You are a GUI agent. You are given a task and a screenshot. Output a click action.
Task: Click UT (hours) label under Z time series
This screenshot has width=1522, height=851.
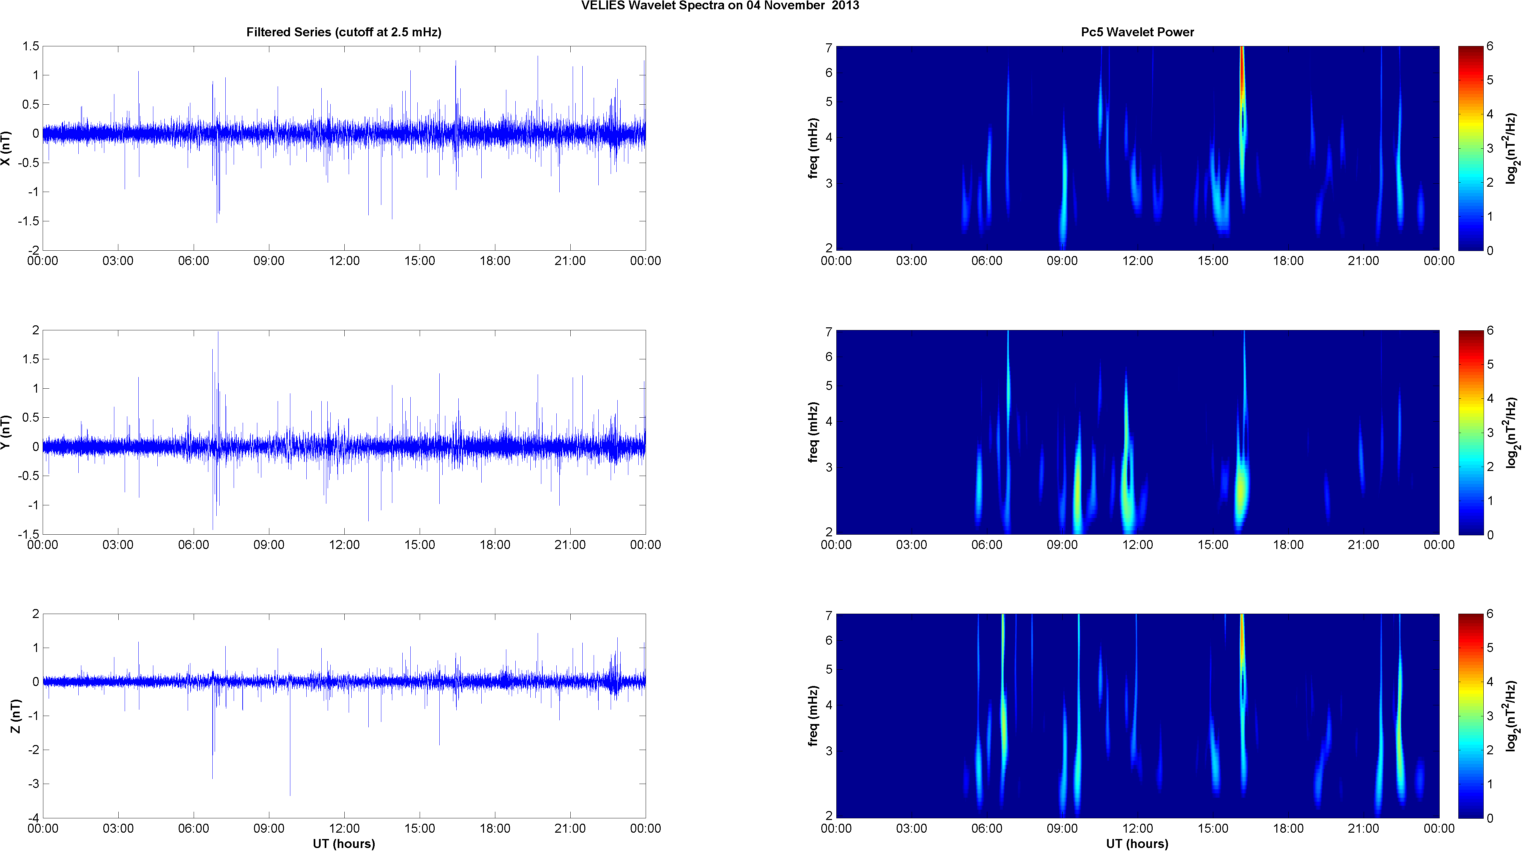click(344, 844)
